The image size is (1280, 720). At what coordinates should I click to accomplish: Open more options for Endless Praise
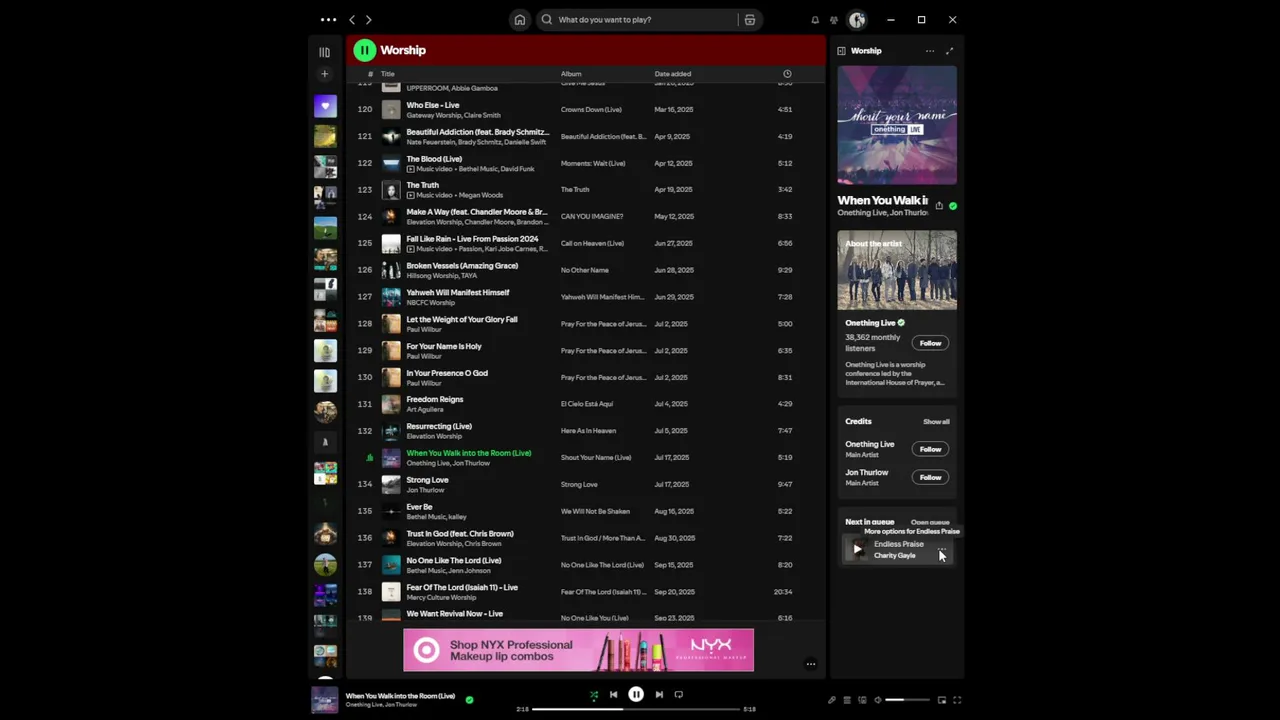tap(942, 550)
